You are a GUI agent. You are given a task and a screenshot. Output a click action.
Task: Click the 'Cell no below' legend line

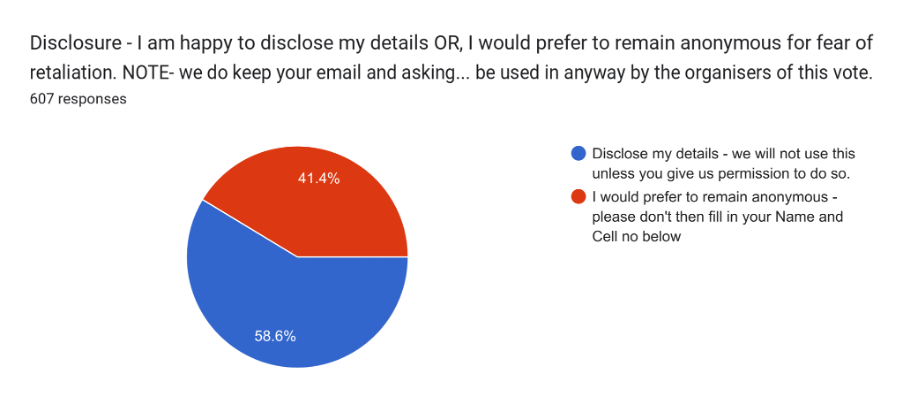coord(636,236)
